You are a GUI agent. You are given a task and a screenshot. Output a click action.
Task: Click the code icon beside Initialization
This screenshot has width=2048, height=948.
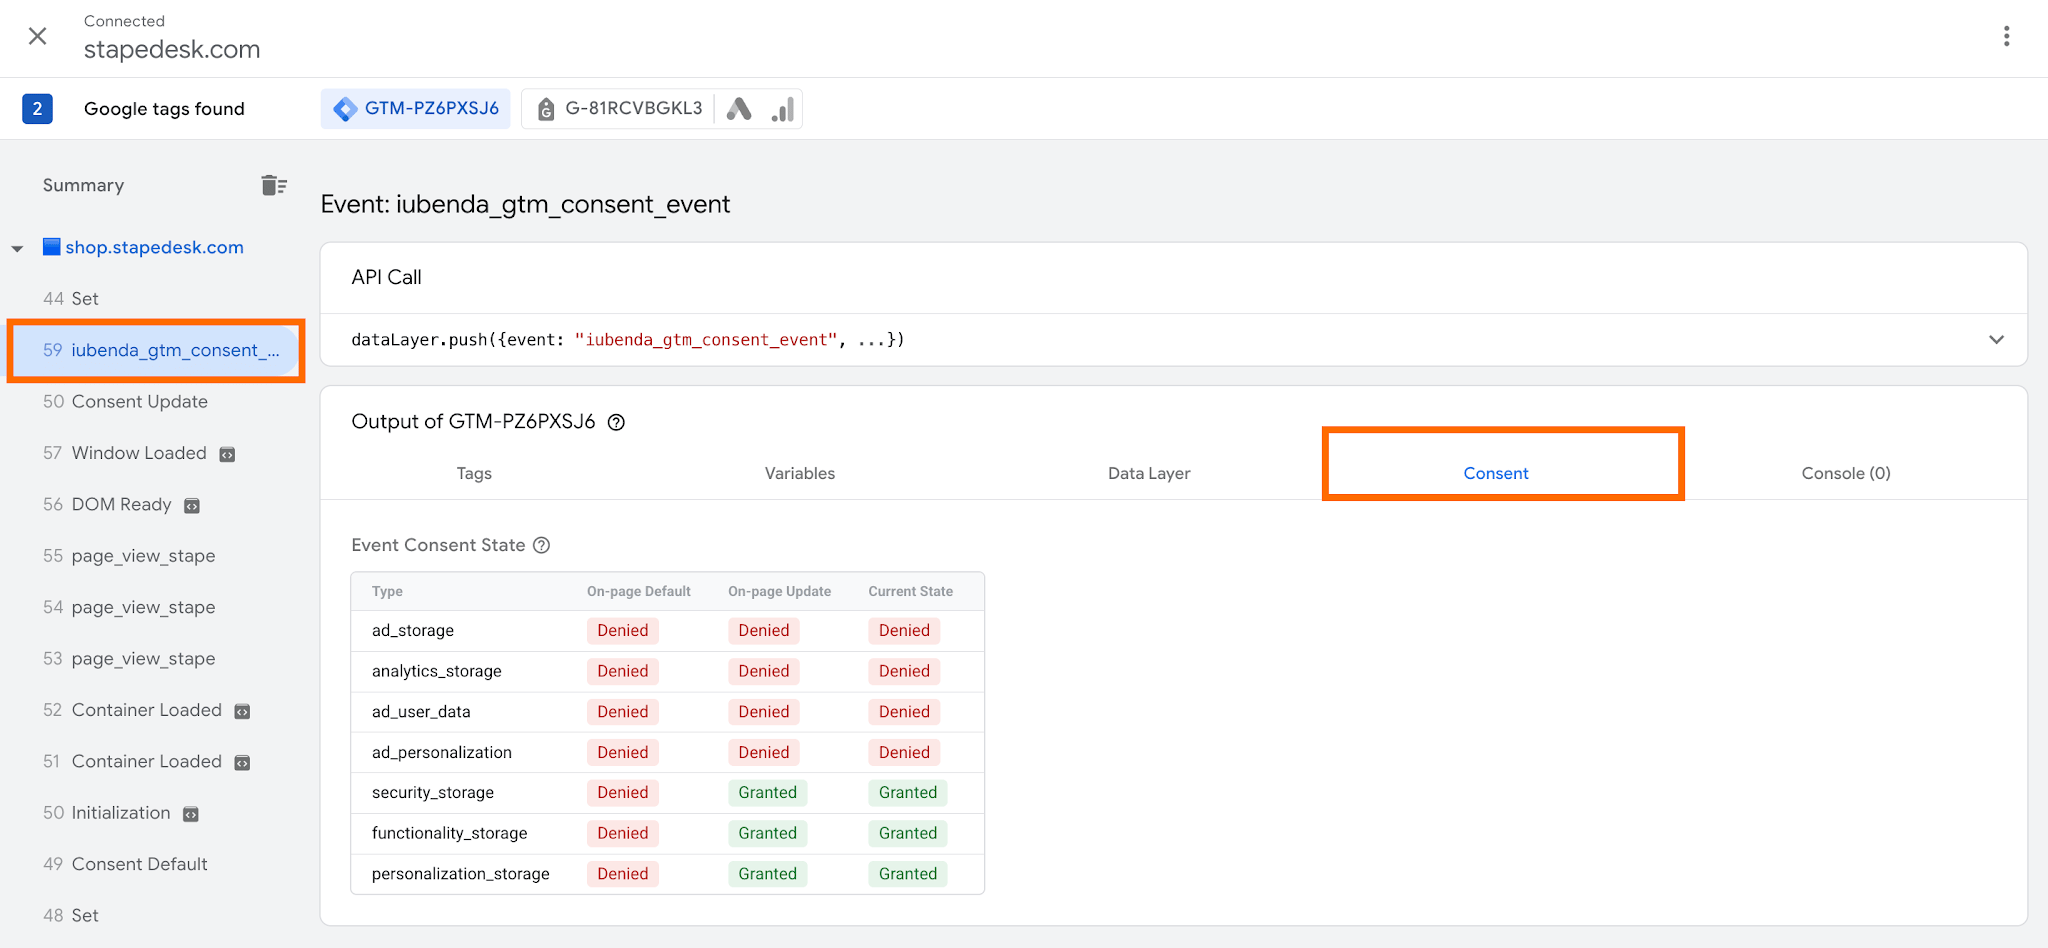tap(191, 814)
